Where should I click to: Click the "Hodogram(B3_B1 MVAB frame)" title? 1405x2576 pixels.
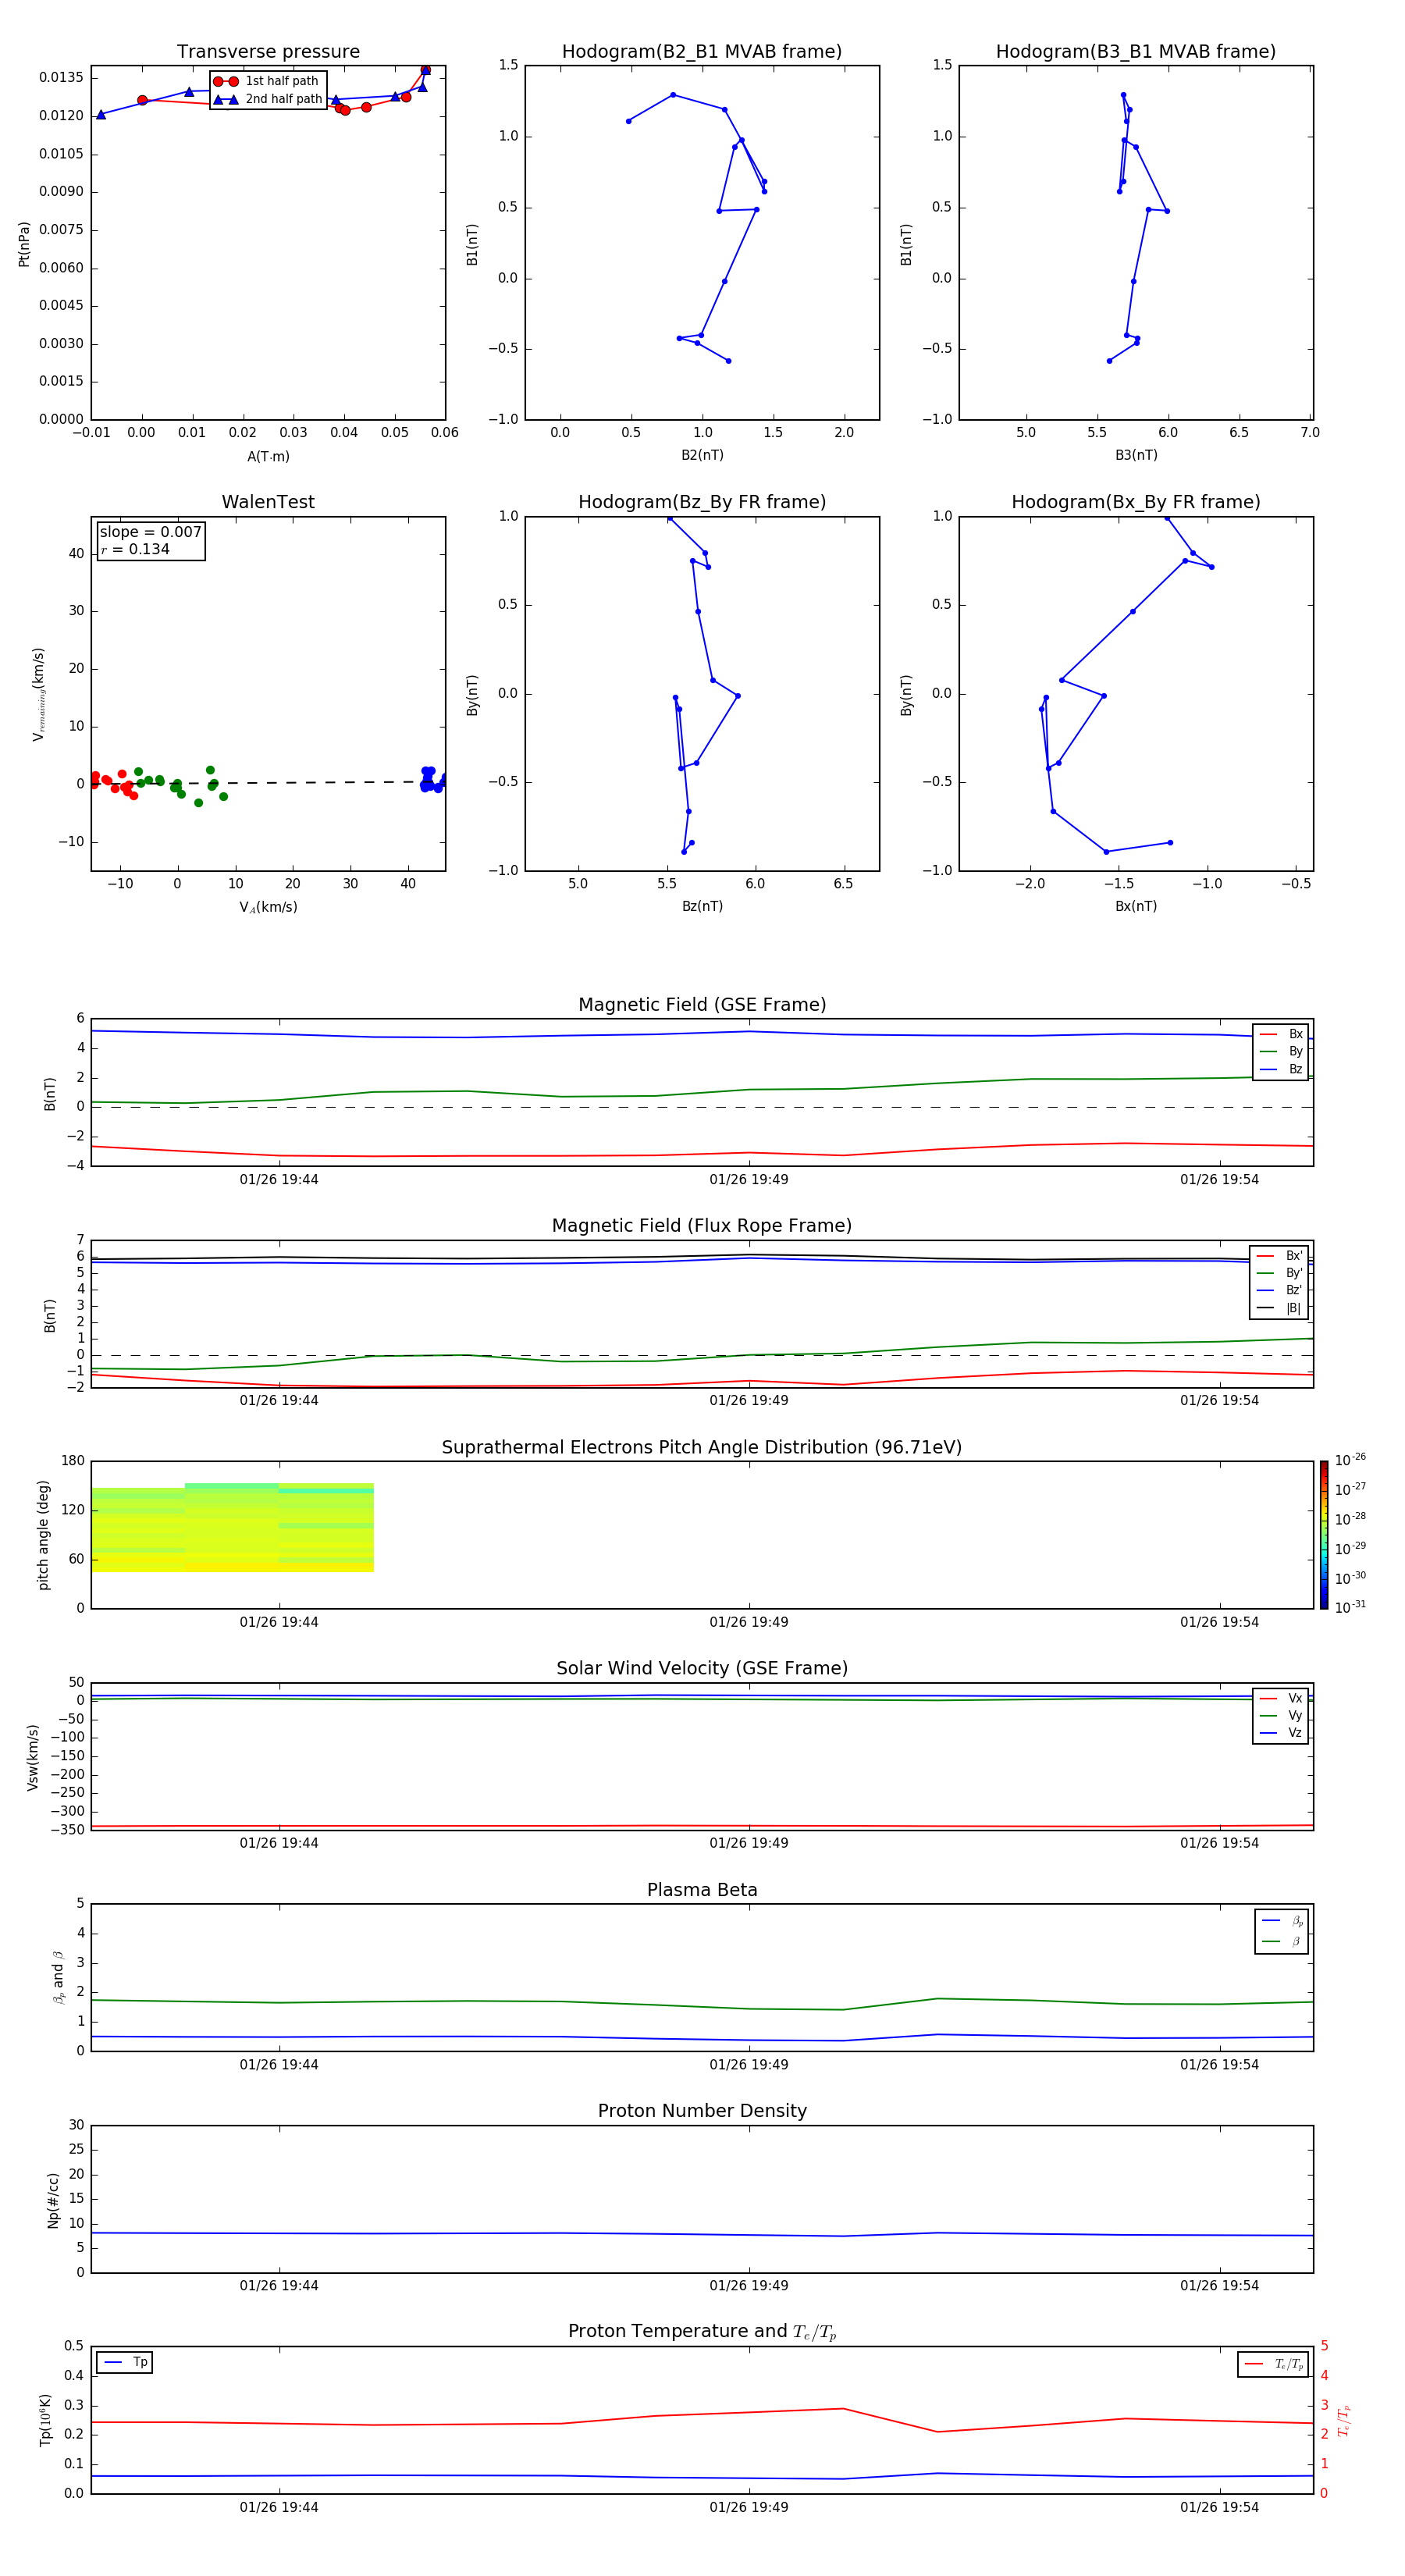(1135, 52)
